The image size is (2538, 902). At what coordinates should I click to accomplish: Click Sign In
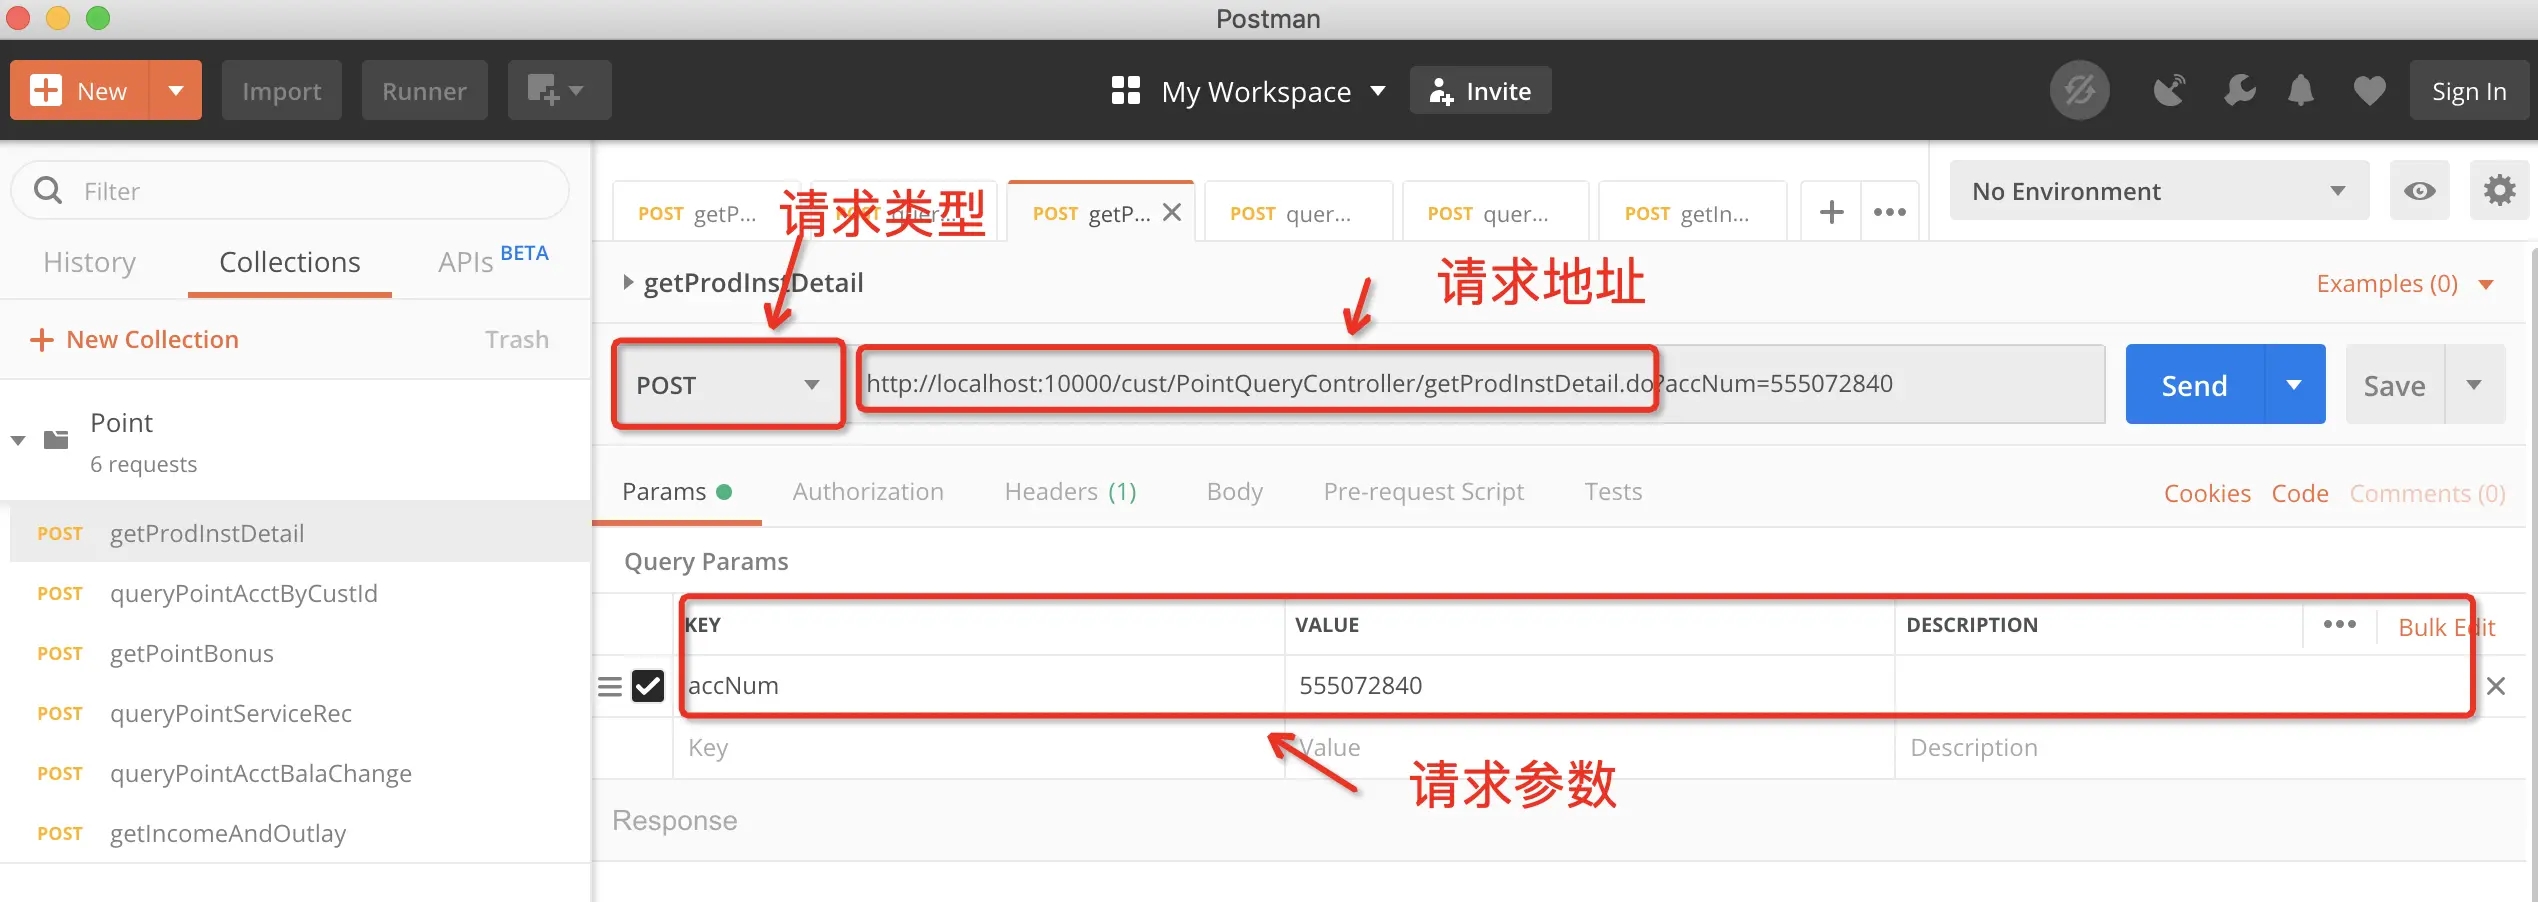click(2469, 91)
